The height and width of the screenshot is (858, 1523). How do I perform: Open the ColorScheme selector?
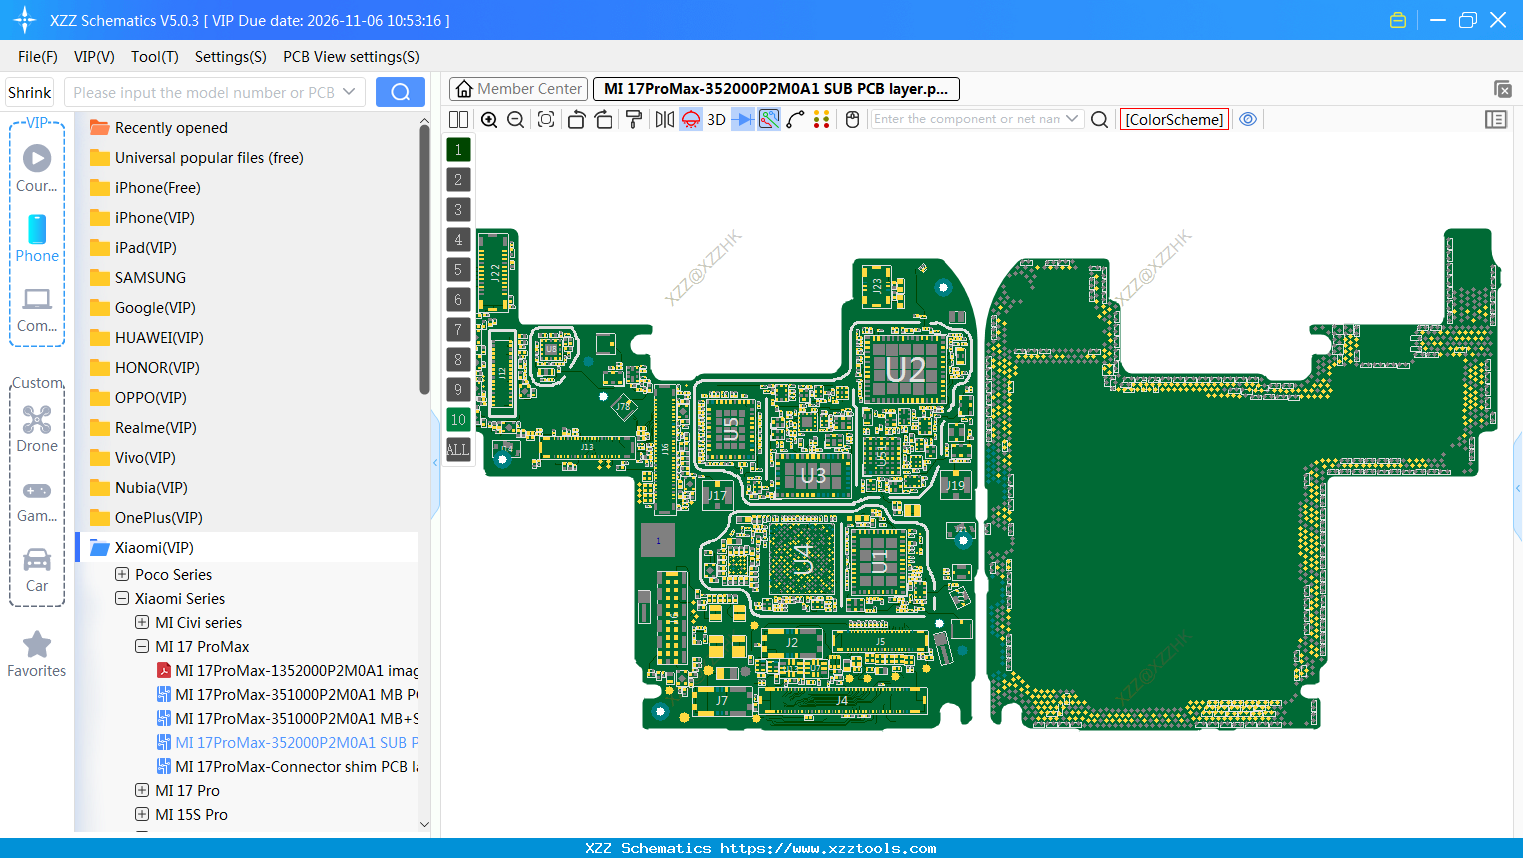(x=1174, y=119)
